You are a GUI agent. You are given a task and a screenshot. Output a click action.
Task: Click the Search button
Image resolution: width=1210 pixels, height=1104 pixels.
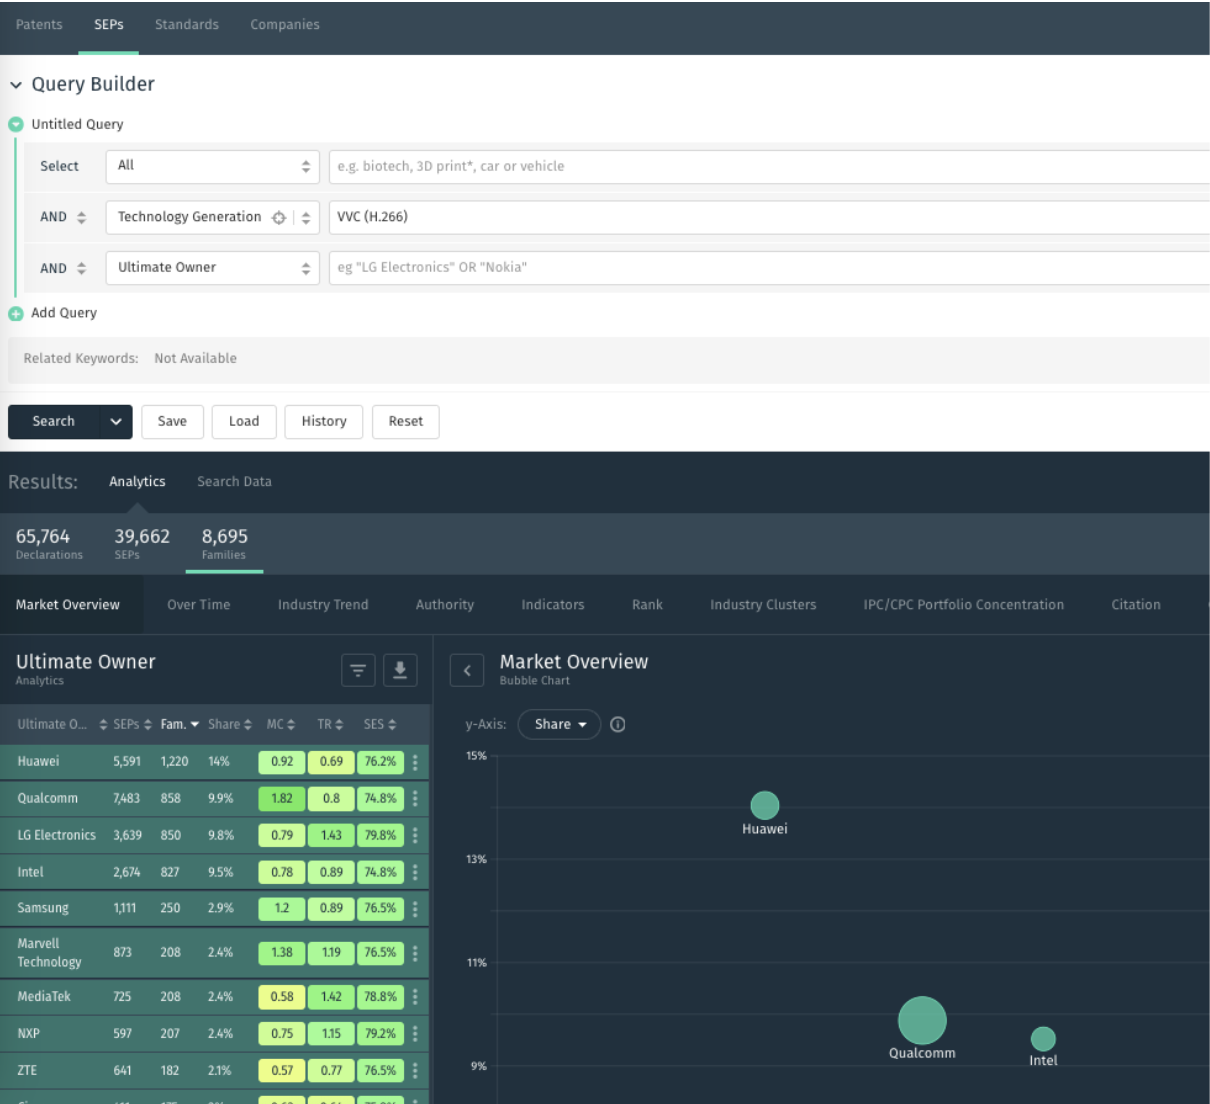coord(54,422)
